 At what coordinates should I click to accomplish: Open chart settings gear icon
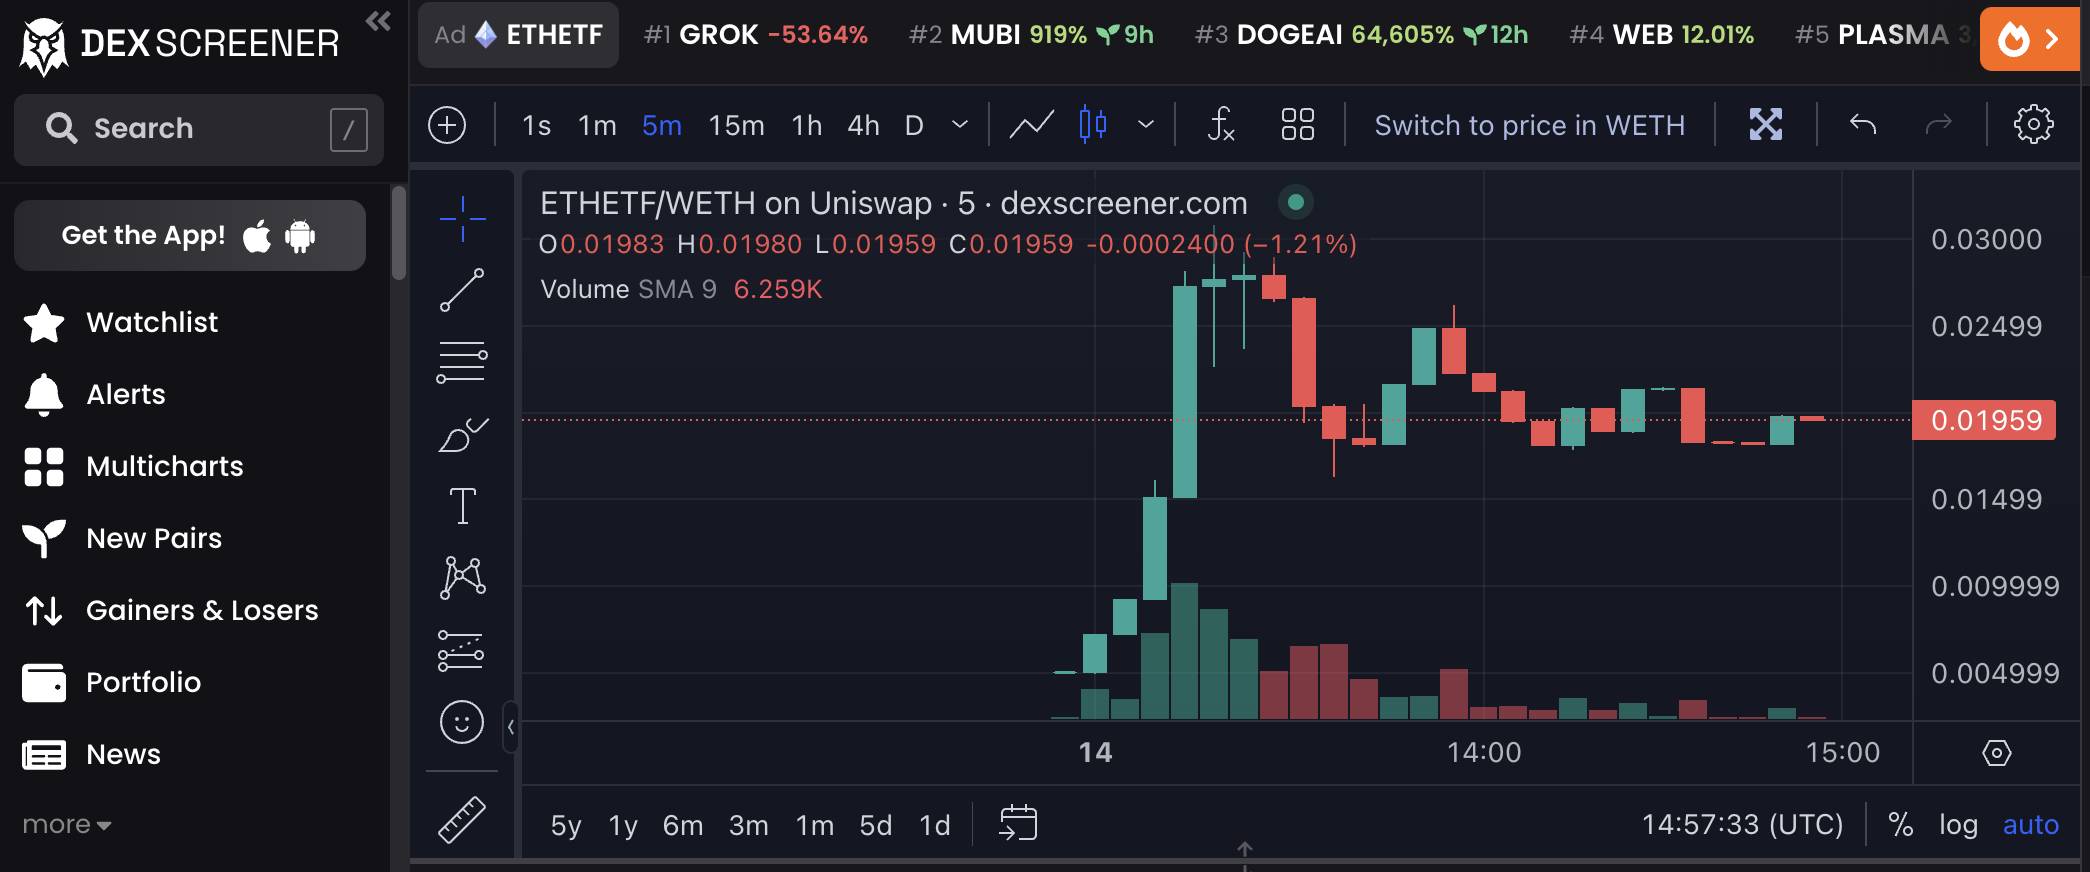pos(2033,125)
